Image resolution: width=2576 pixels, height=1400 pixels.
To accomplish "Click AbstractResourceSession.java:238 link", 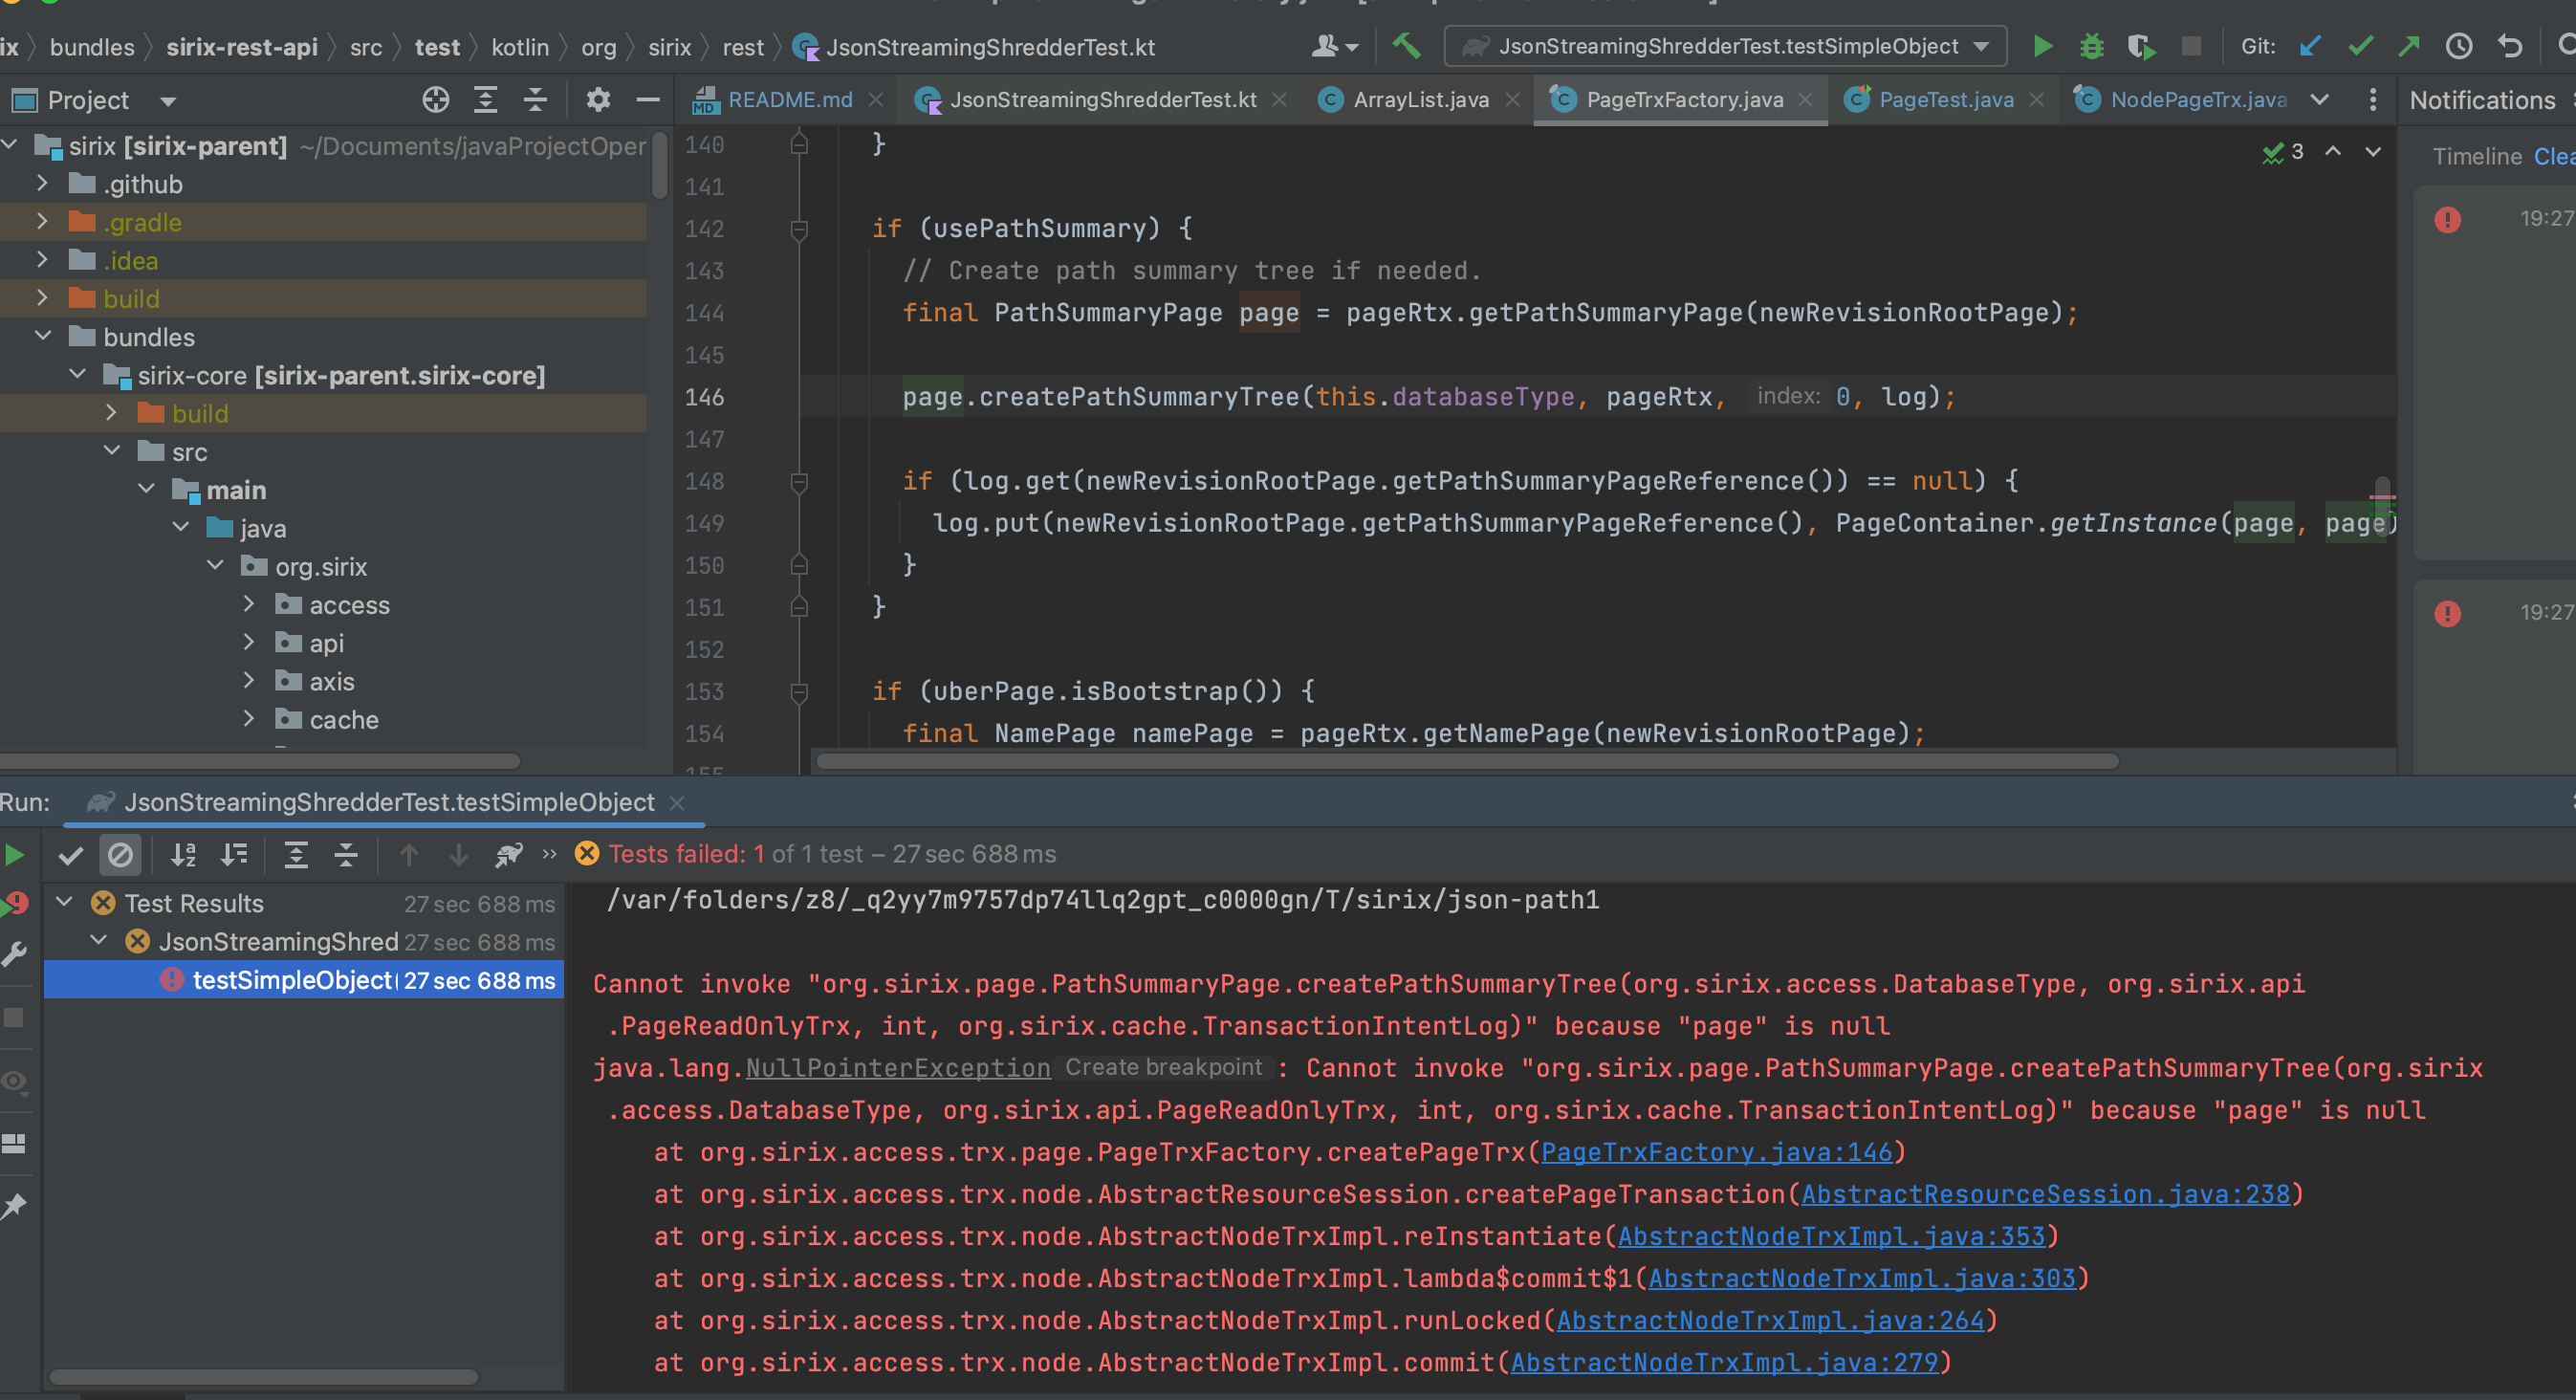I will point(2044,1194).
